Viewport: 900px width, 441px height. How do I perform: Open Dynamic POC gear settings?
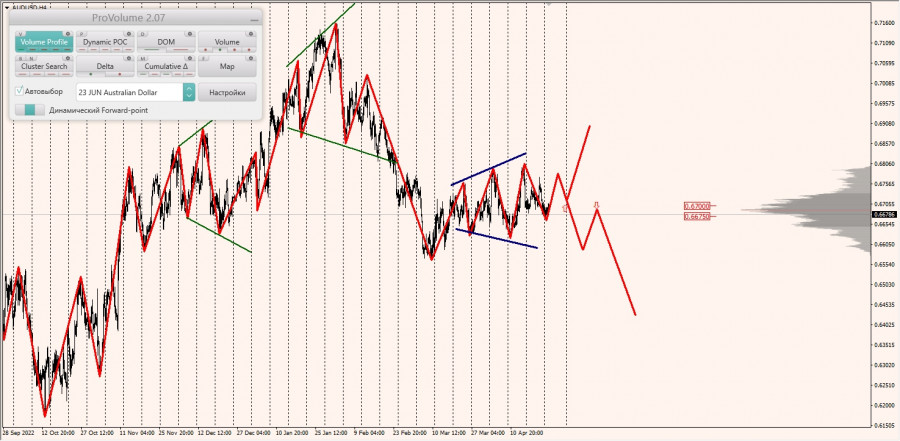tap(129, 34)
